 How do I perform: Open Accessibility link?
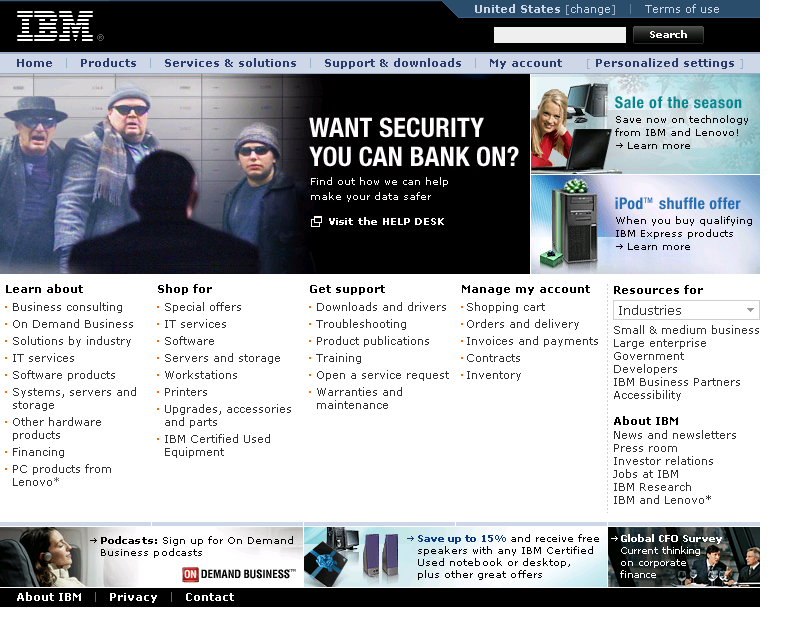647,395
